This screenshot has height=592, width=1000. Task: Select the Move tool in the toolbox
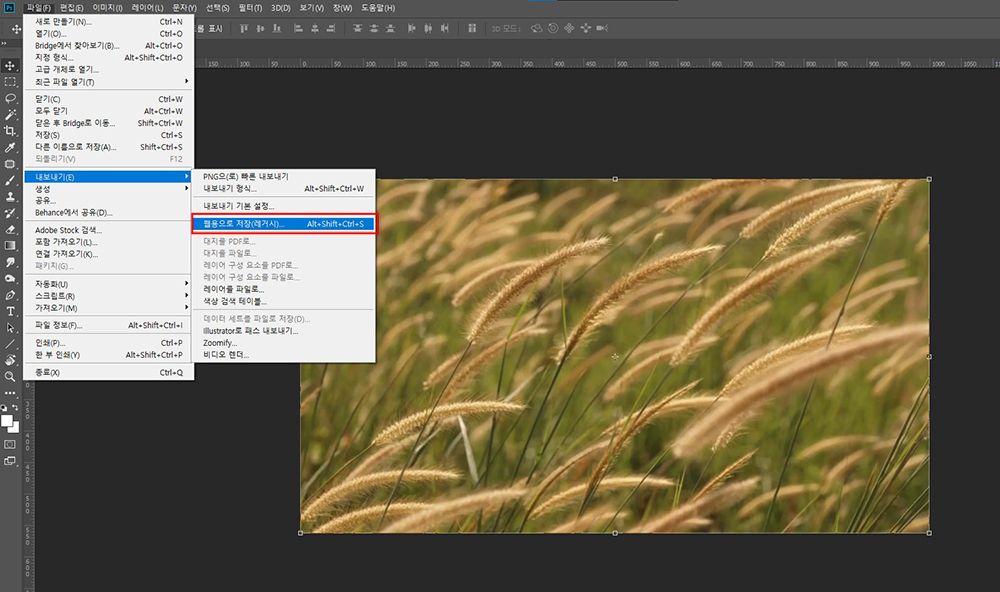pos(10,66)
